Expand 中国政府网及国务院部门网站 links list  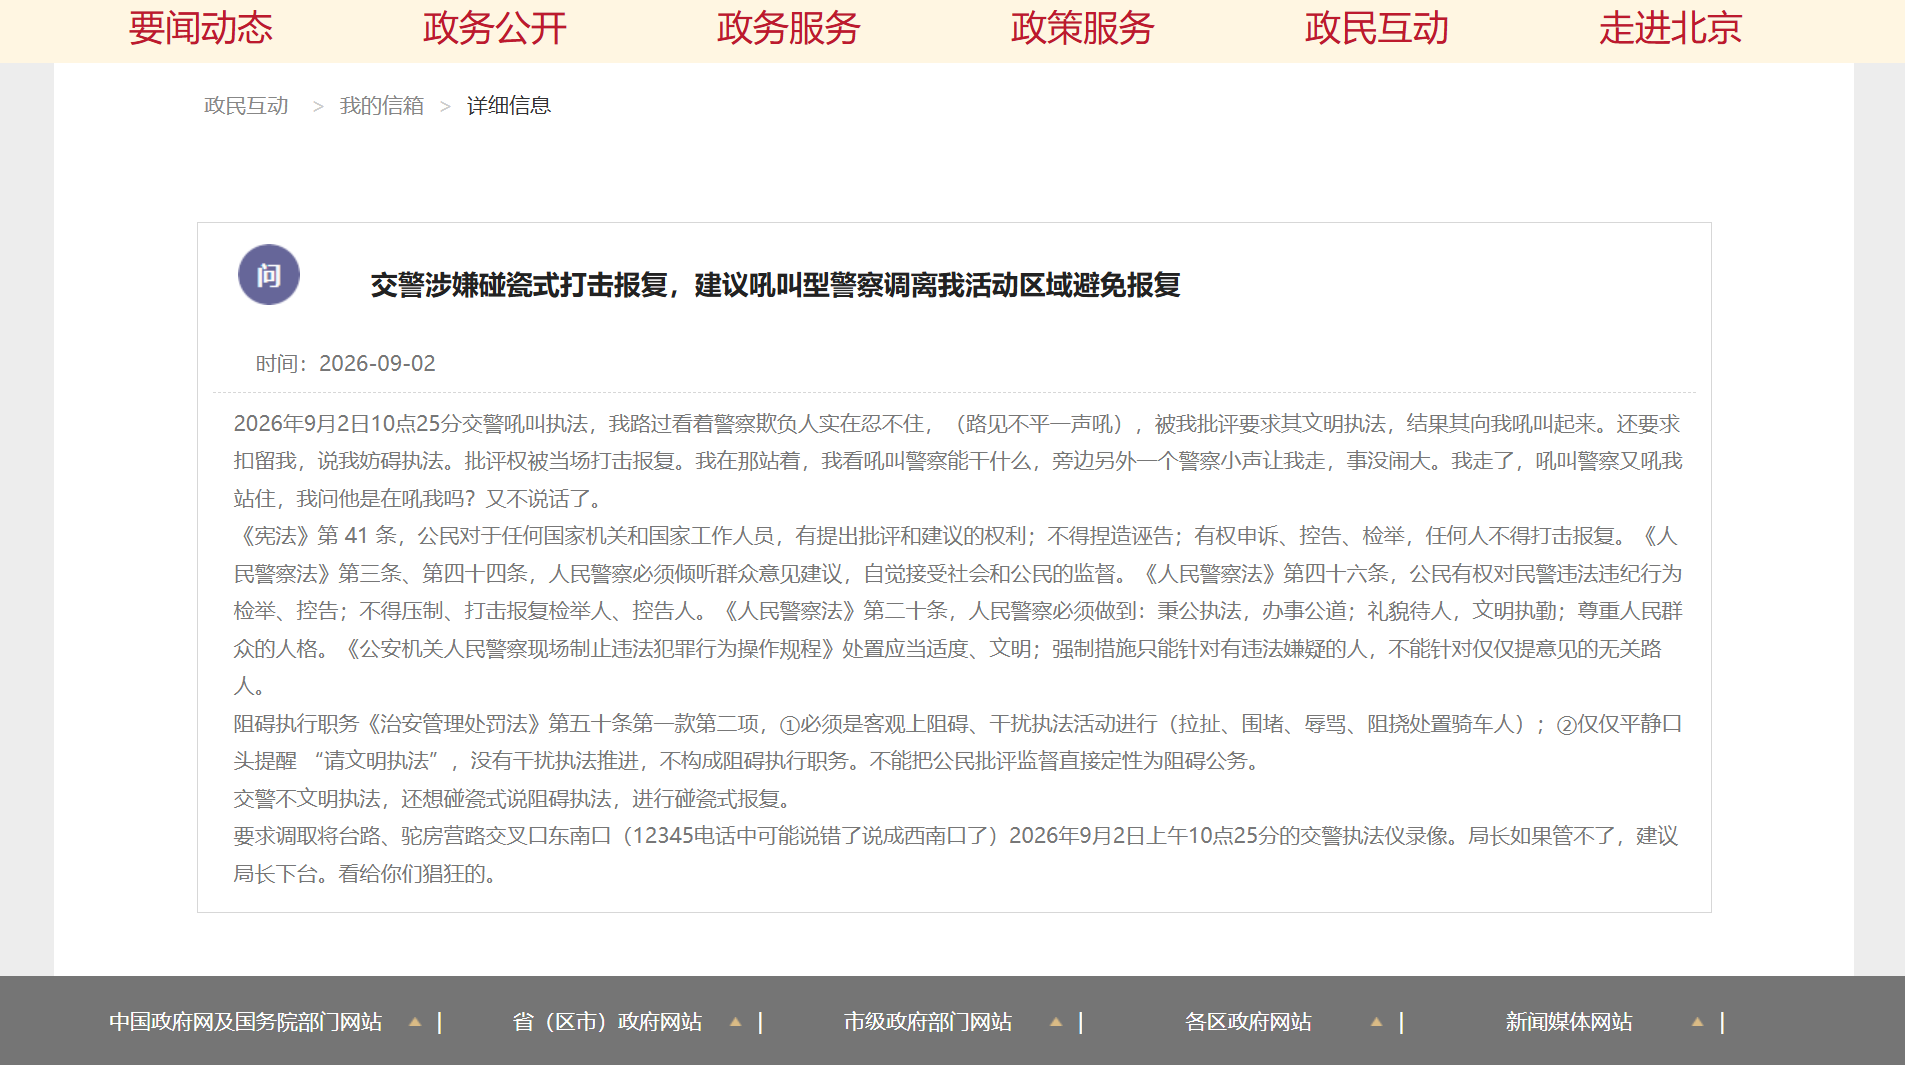[245, 1022]
